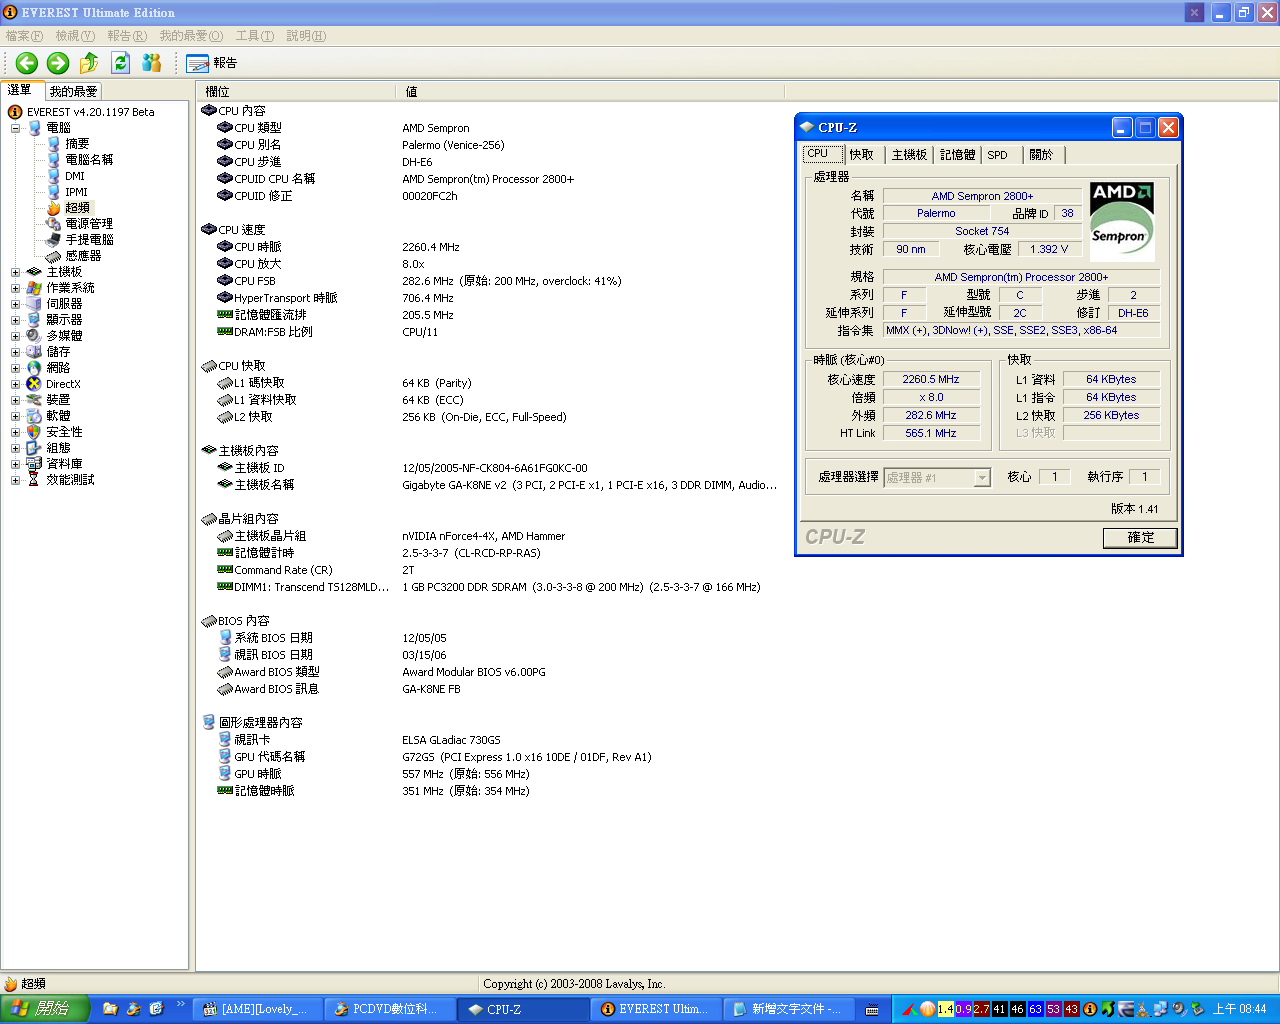Click the green Back arrow toolbar icon
This screenshot has width=1280, height=1024.
[27, 63]
